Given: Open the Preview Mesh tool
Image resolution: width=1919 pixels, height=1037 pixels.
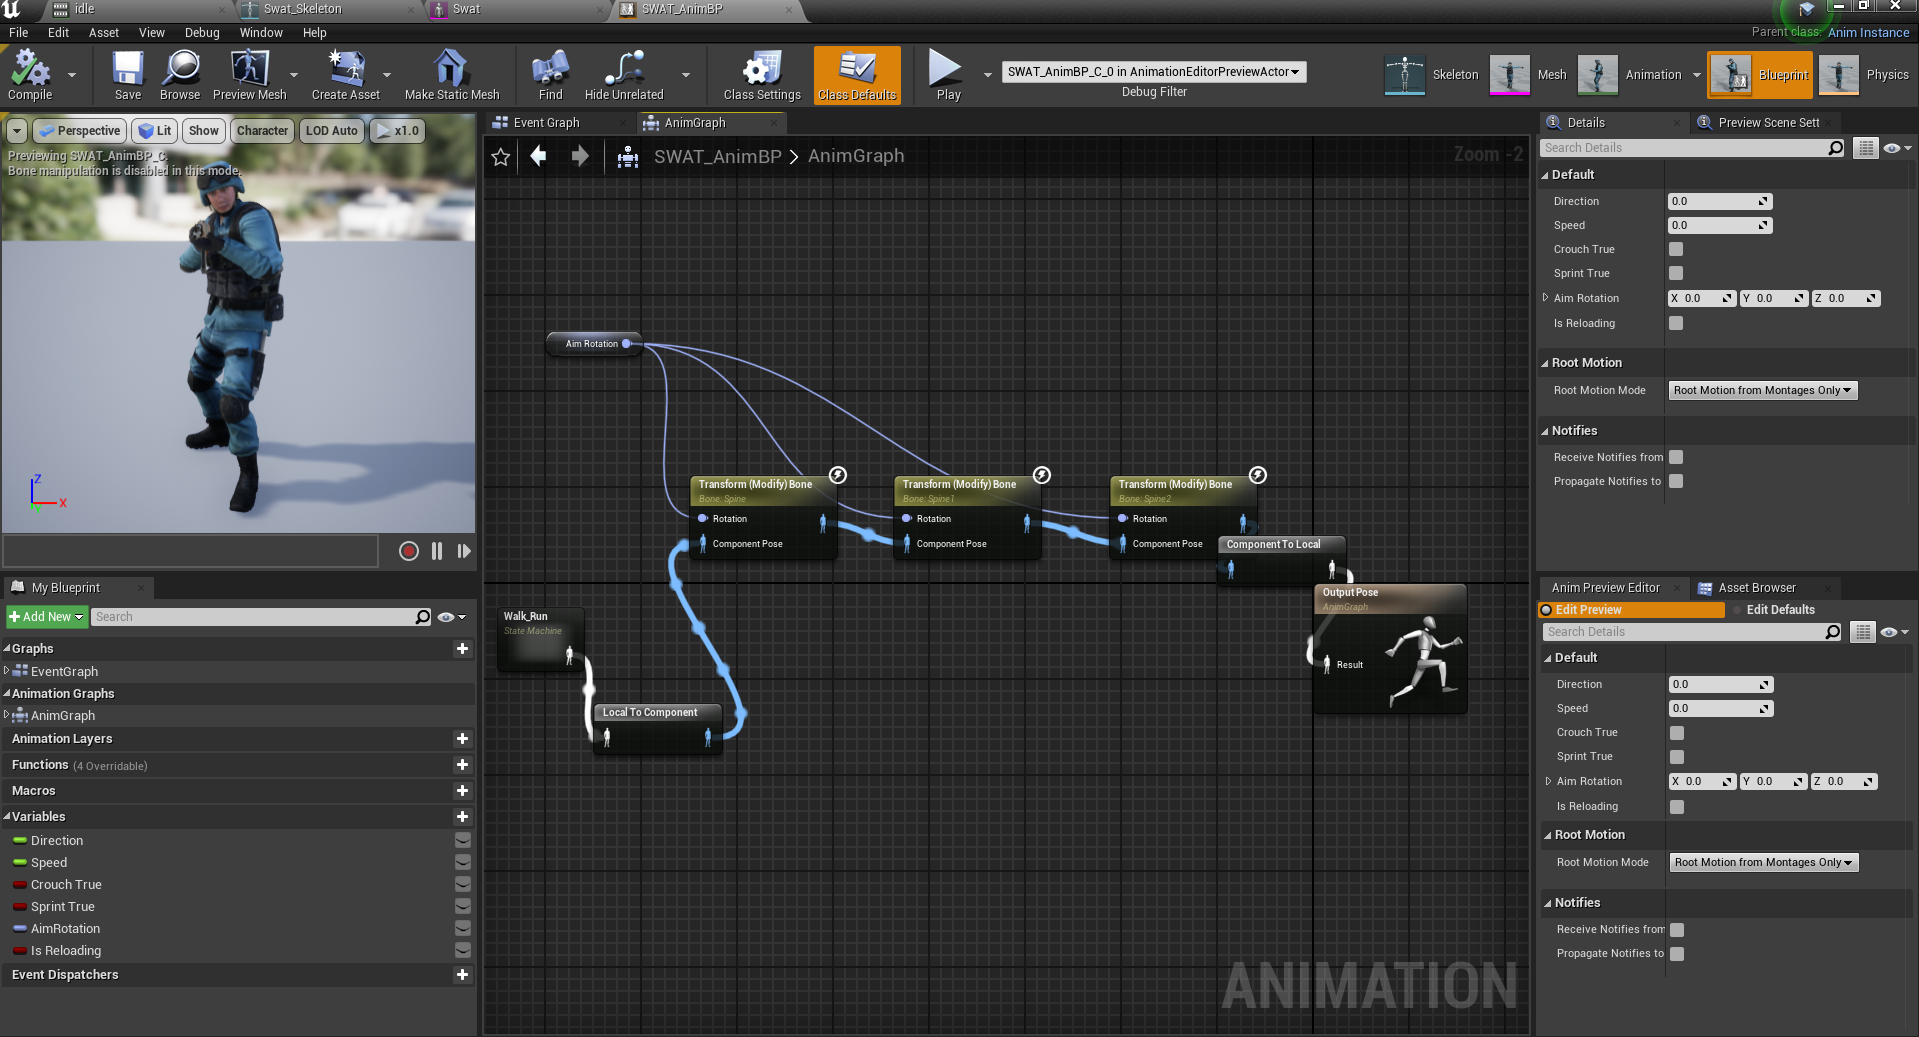Looking at the screenshot, I should [x=250, y=75].
